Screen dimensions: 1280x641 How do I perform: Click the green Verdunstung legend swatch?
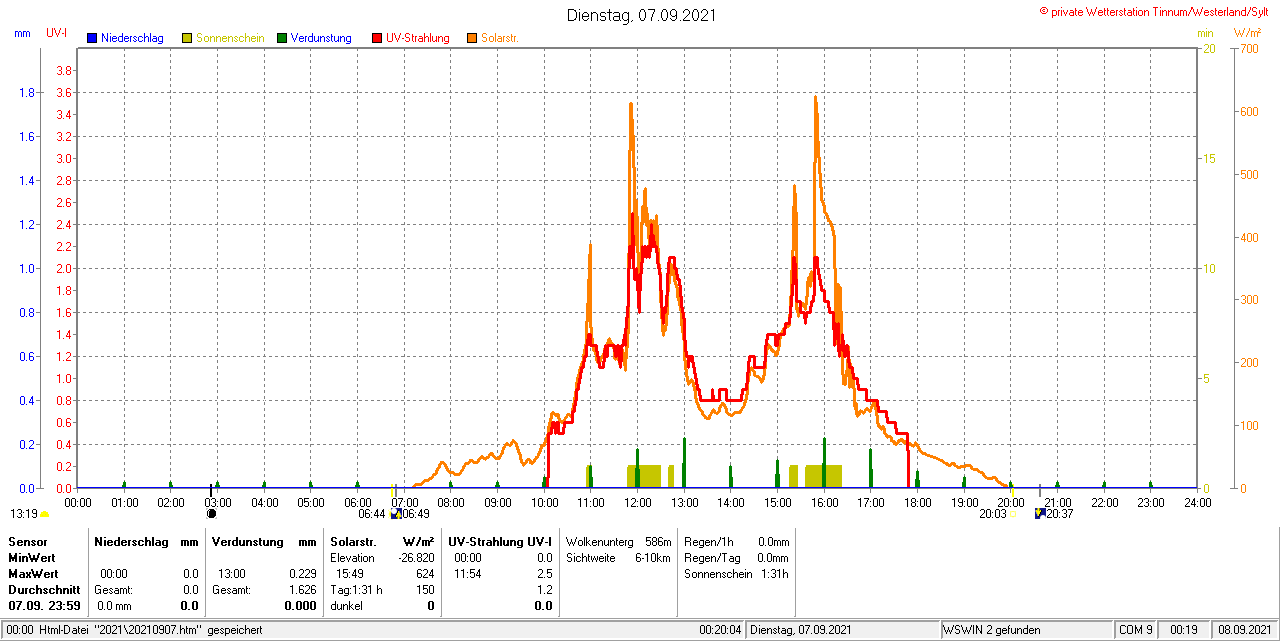282,38
